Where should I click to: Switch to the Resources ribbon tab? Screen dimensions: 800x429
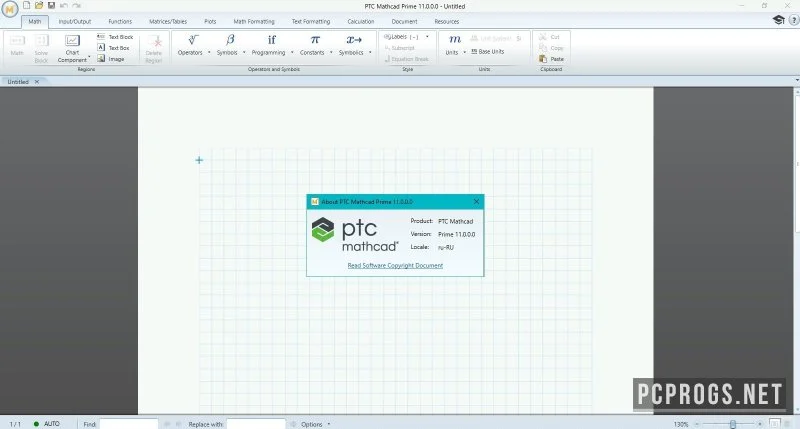tap(446, 21)
